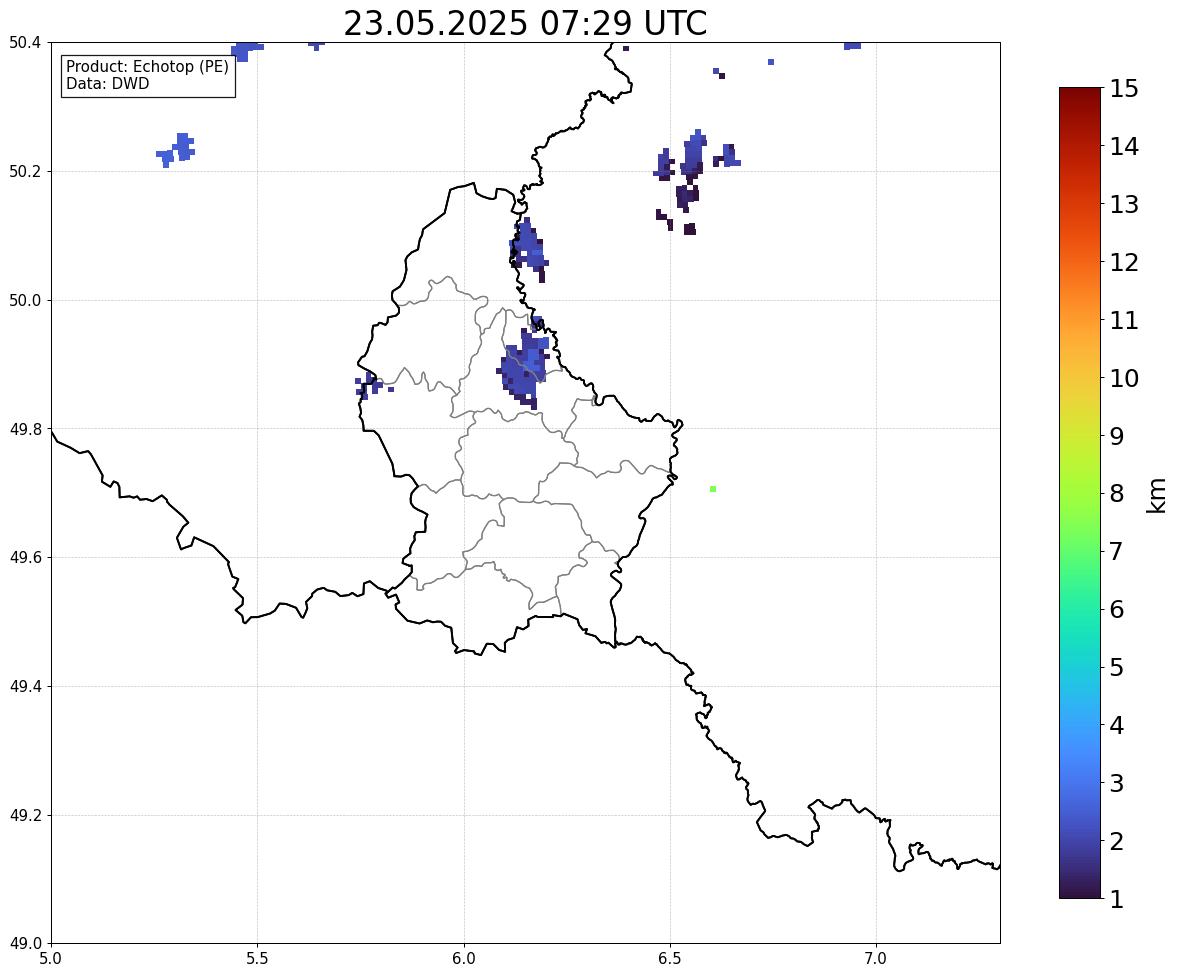Click the colorbar gradient

(1080, 493)
